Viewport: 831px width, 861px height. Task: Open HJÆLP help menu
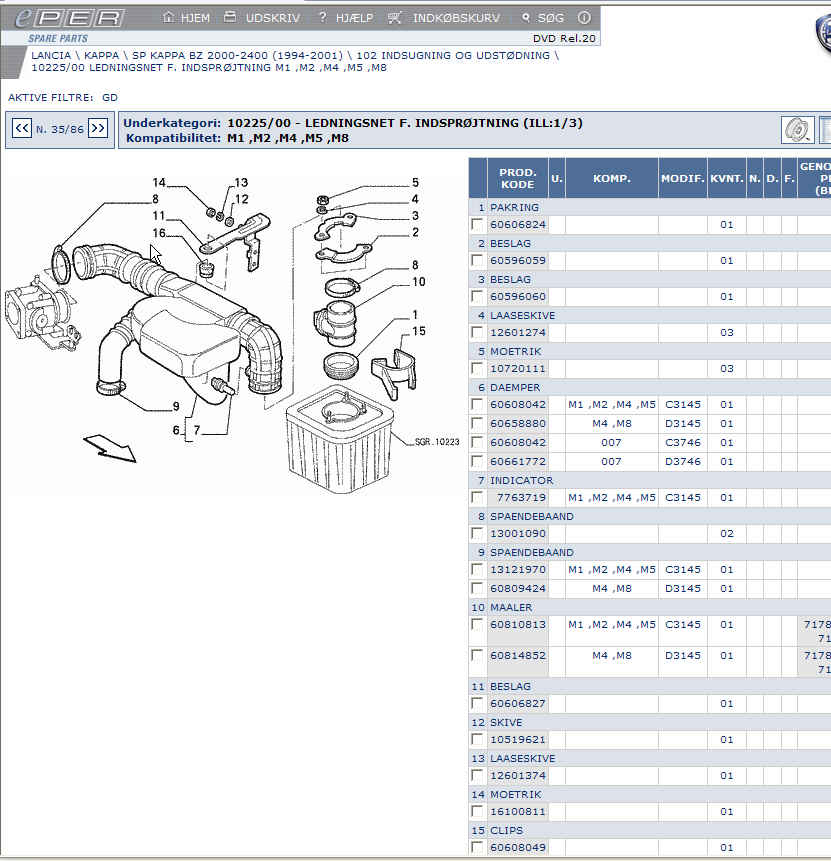tap(354, 18)
